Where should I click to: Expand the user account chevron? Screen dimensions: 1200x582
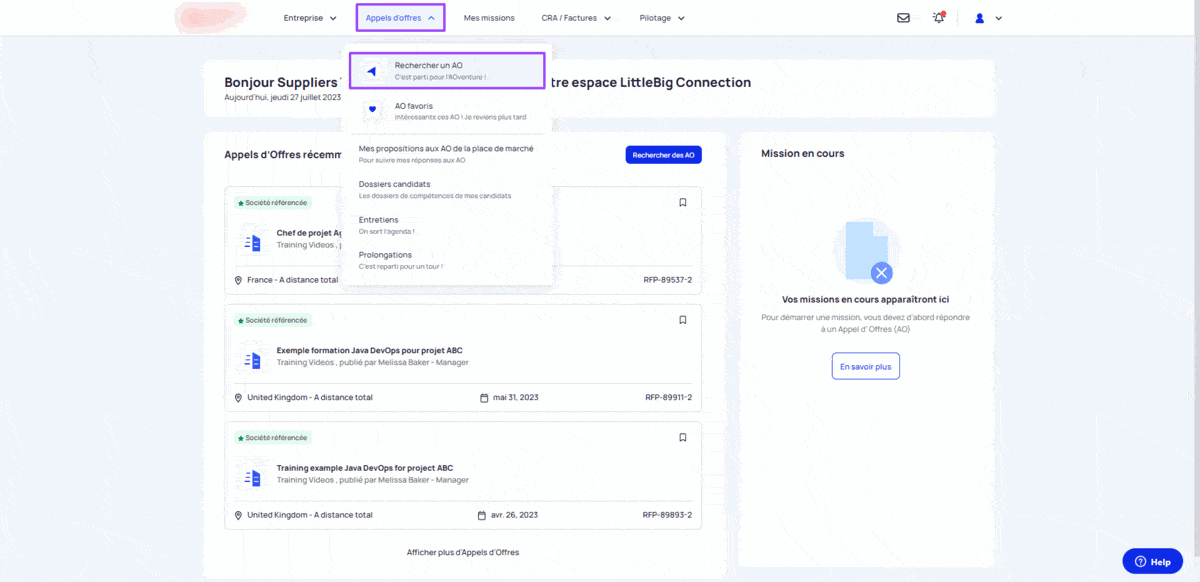point(998,18)
